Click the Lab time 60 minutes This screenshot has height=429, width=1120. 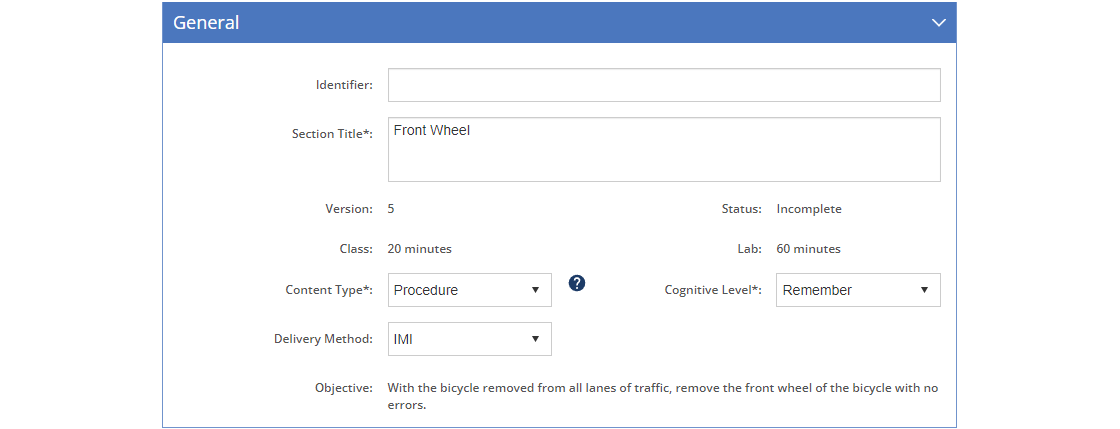point(809,249)
